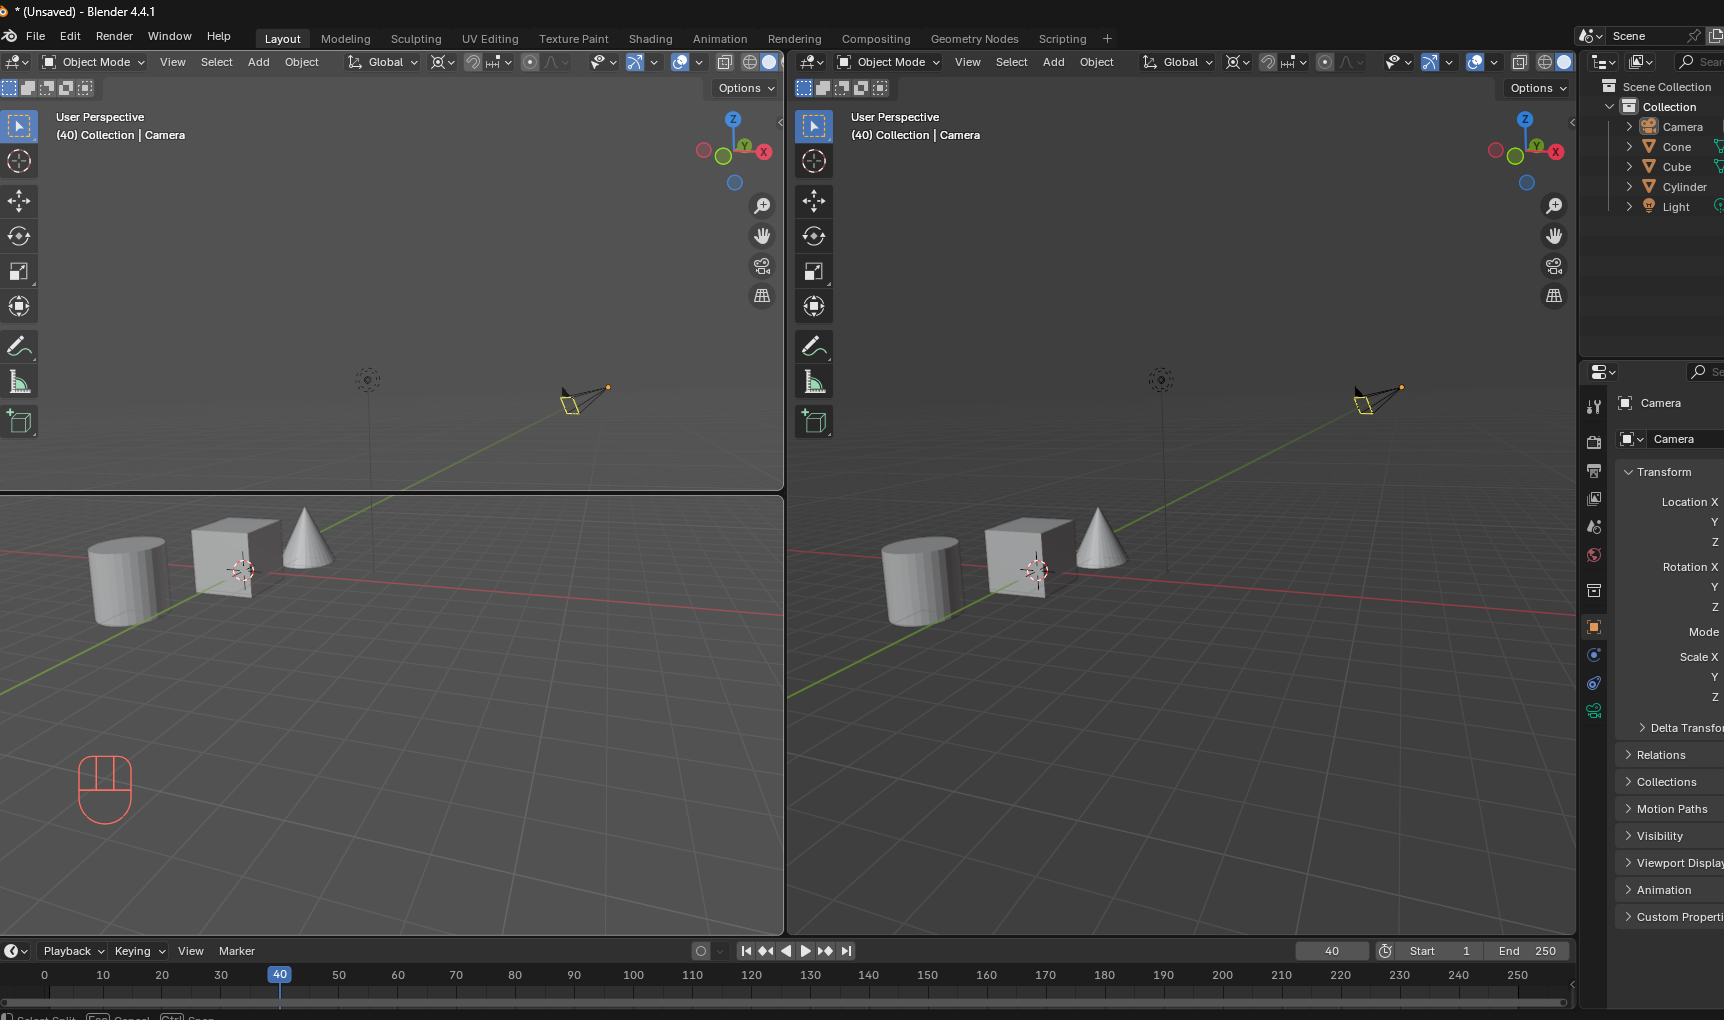Screen dimensions: 1724x1020
Task: Select the Scale tool in left viewport
Action: pyautogui.click(x=19, y=271)
